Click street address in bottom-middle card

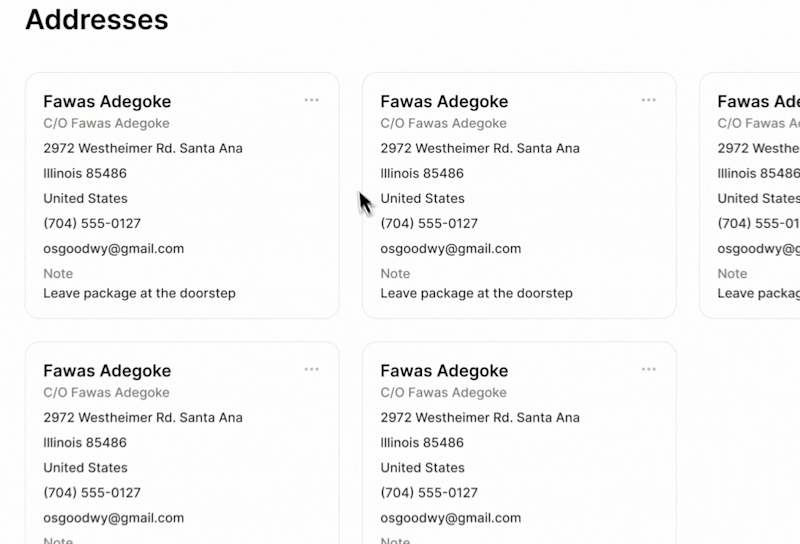pyautogui.click(x=480, y=417)
